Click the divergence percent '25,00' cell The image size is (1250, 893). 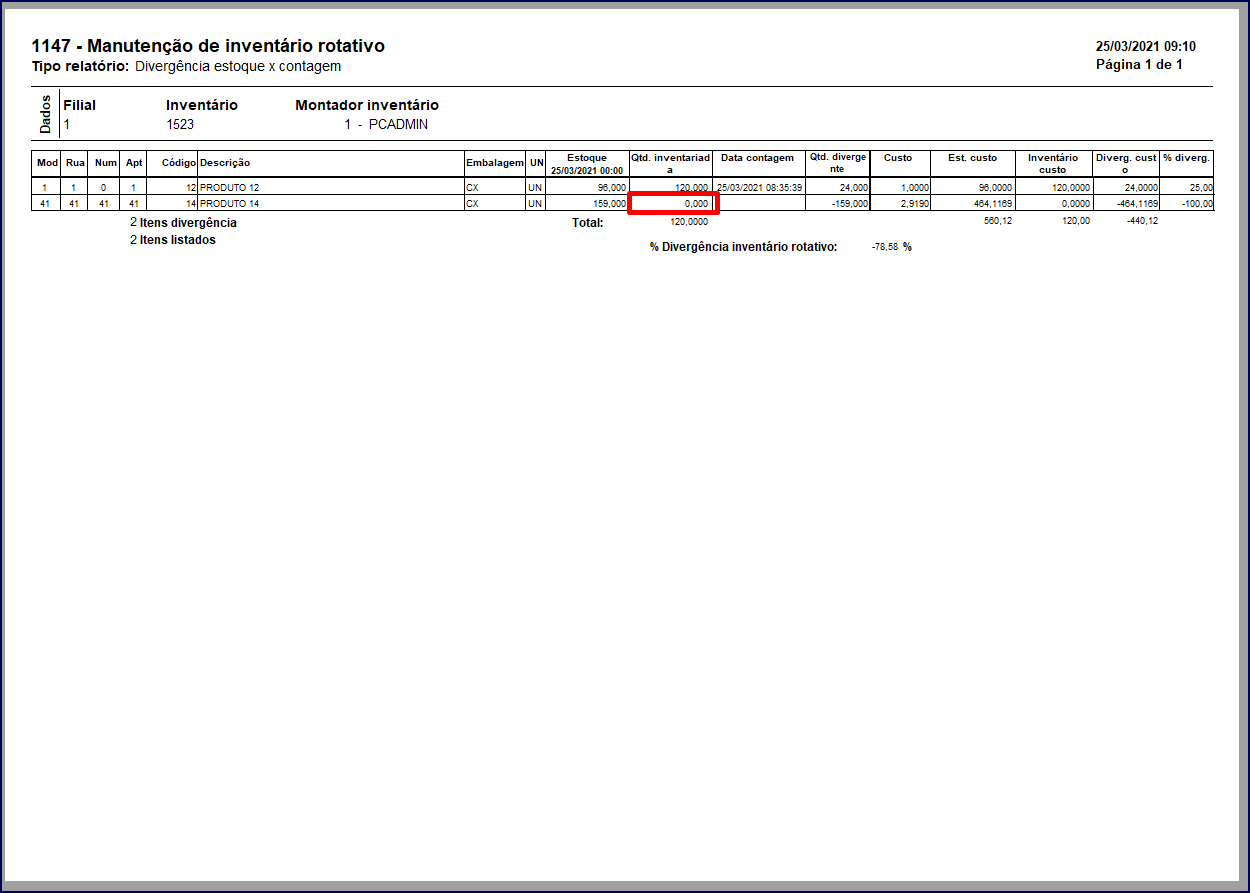(x=1199, y=188)
